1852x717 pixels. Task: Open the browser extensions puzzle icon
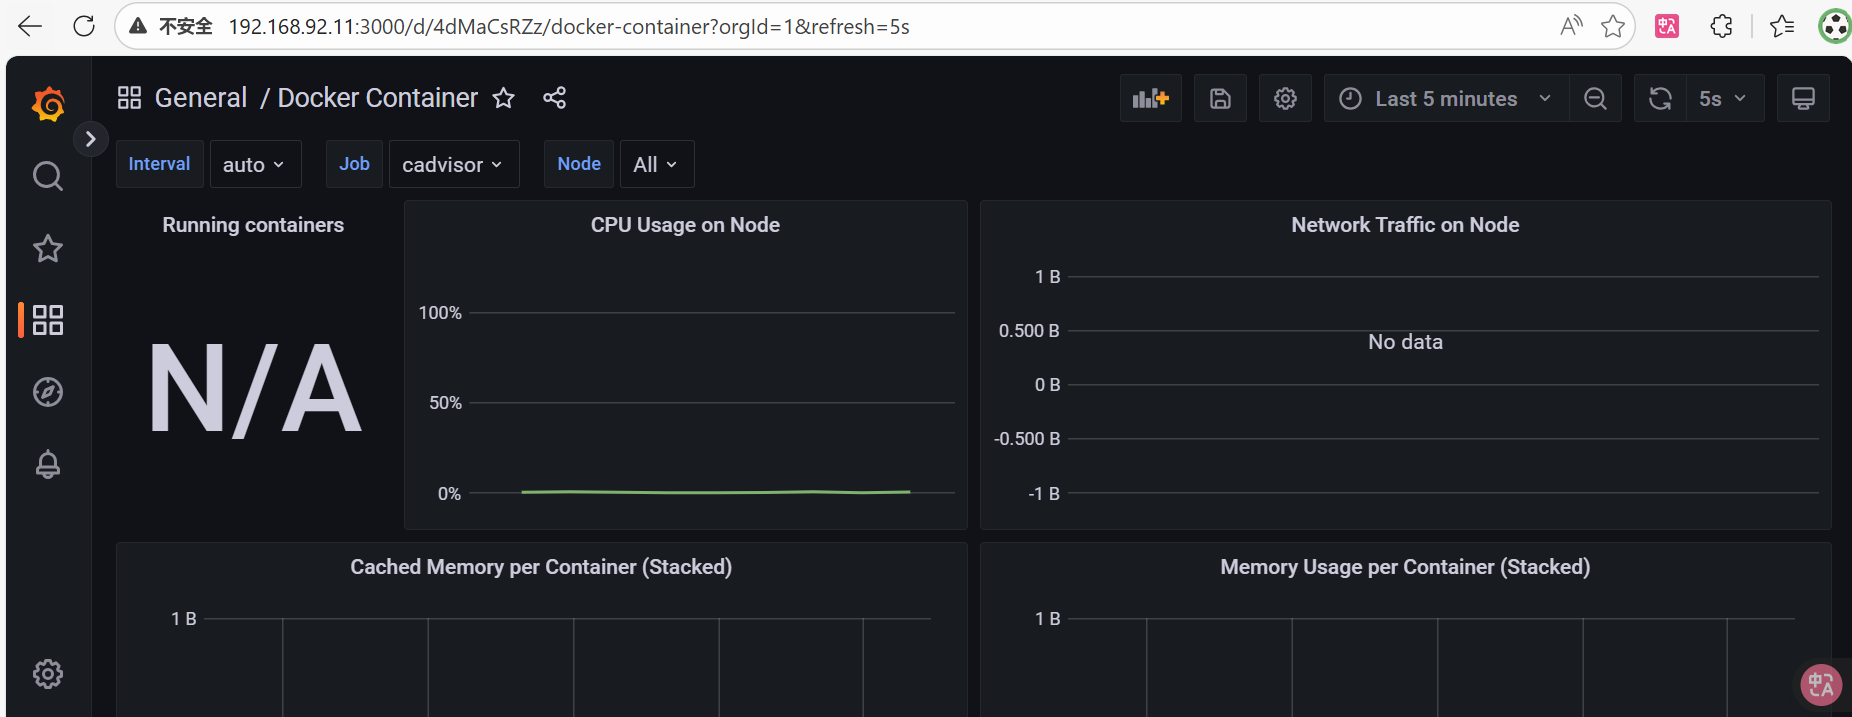(x=1721, y=26)
